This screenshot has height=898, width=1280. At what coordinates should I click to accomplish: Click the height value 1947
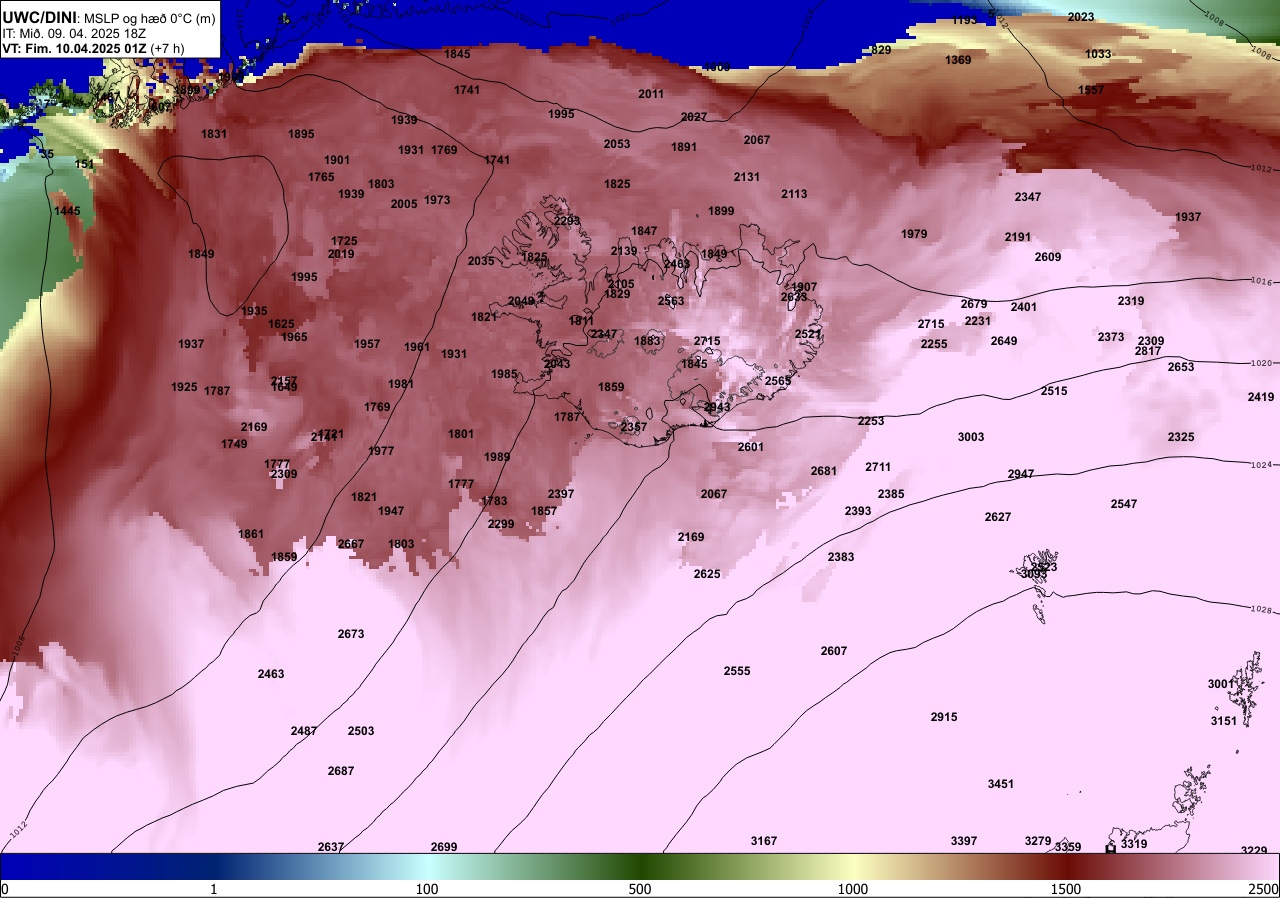click(x=391, y=511)
